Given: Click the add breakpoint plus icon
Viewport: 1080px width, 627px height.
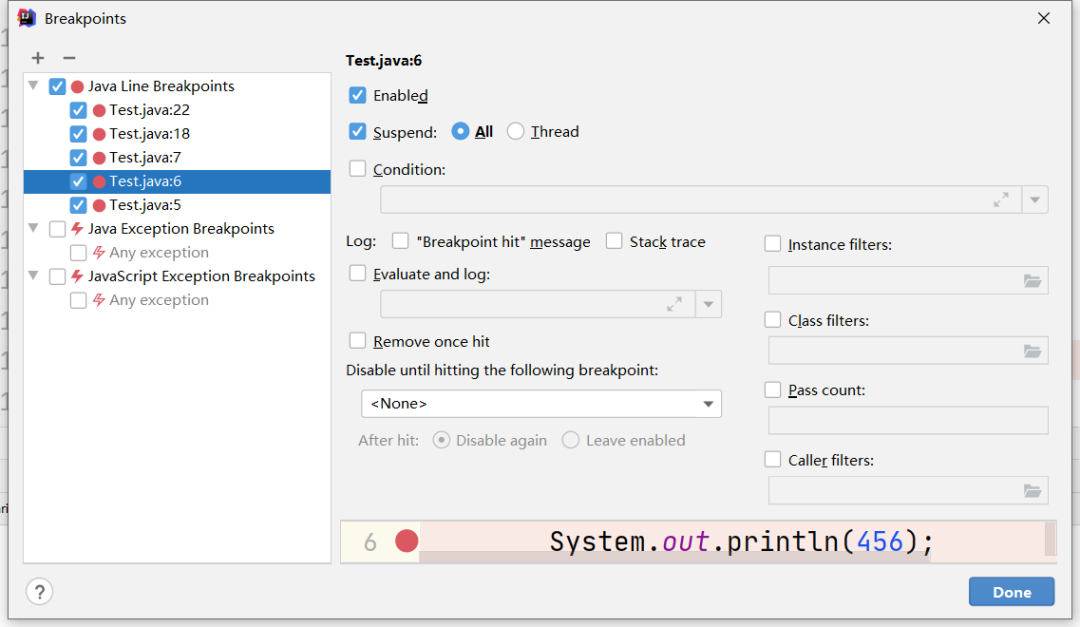Looking at the screenshot, I should 38,58.
